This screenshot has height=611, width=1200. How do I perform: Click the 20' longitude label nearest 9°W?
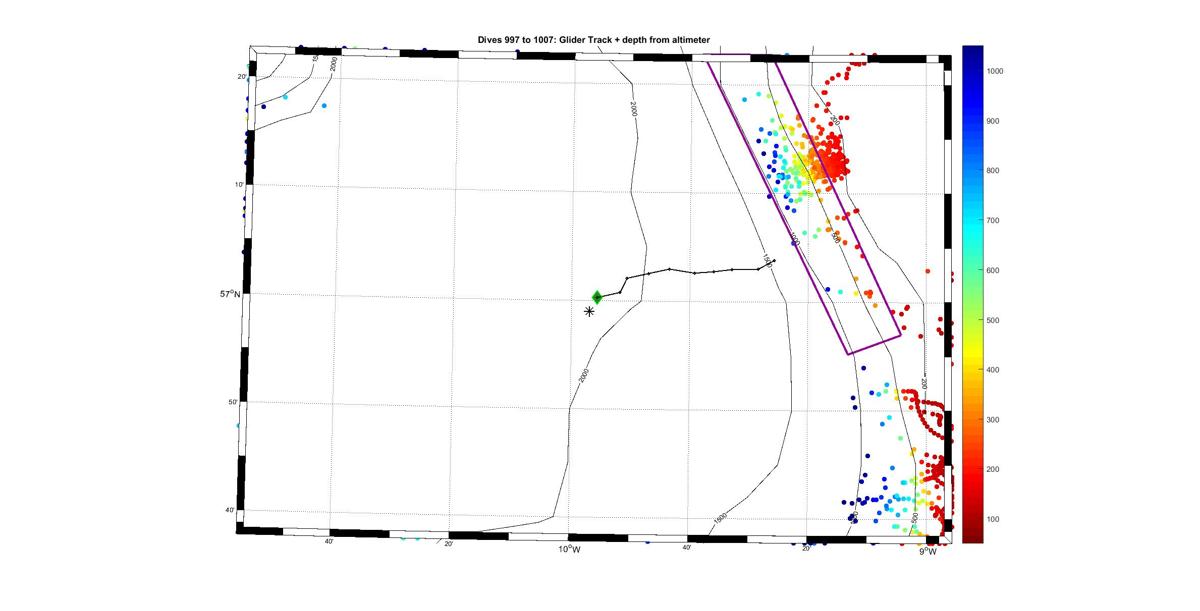(x=806, y=548)
